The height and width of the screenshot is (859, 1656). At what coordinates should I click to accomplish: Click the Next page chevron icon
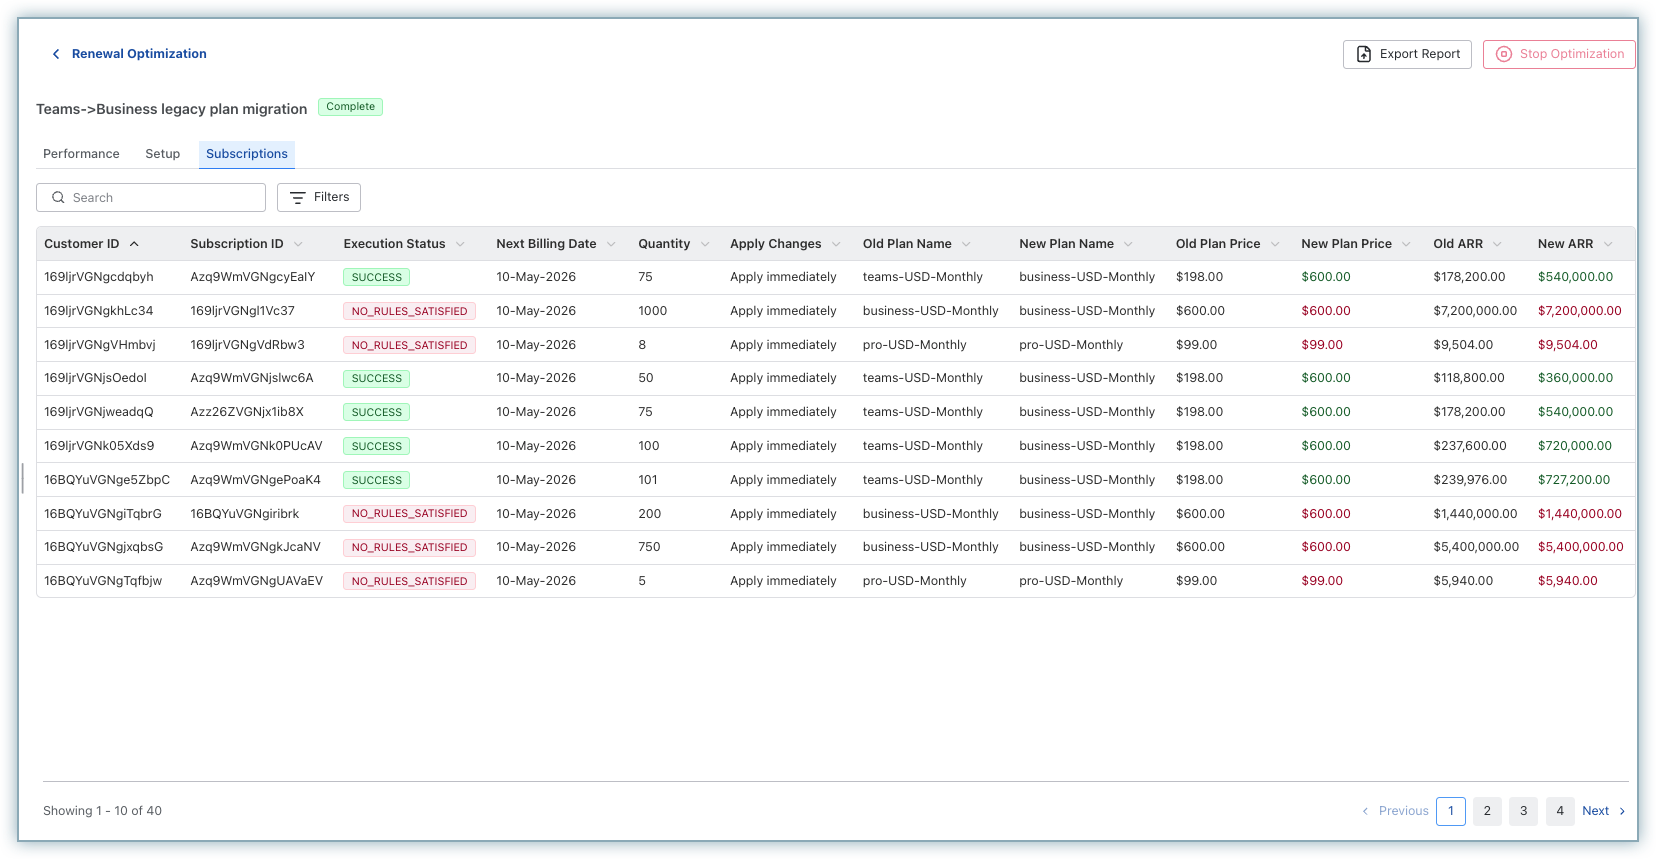pos(1622,811)
